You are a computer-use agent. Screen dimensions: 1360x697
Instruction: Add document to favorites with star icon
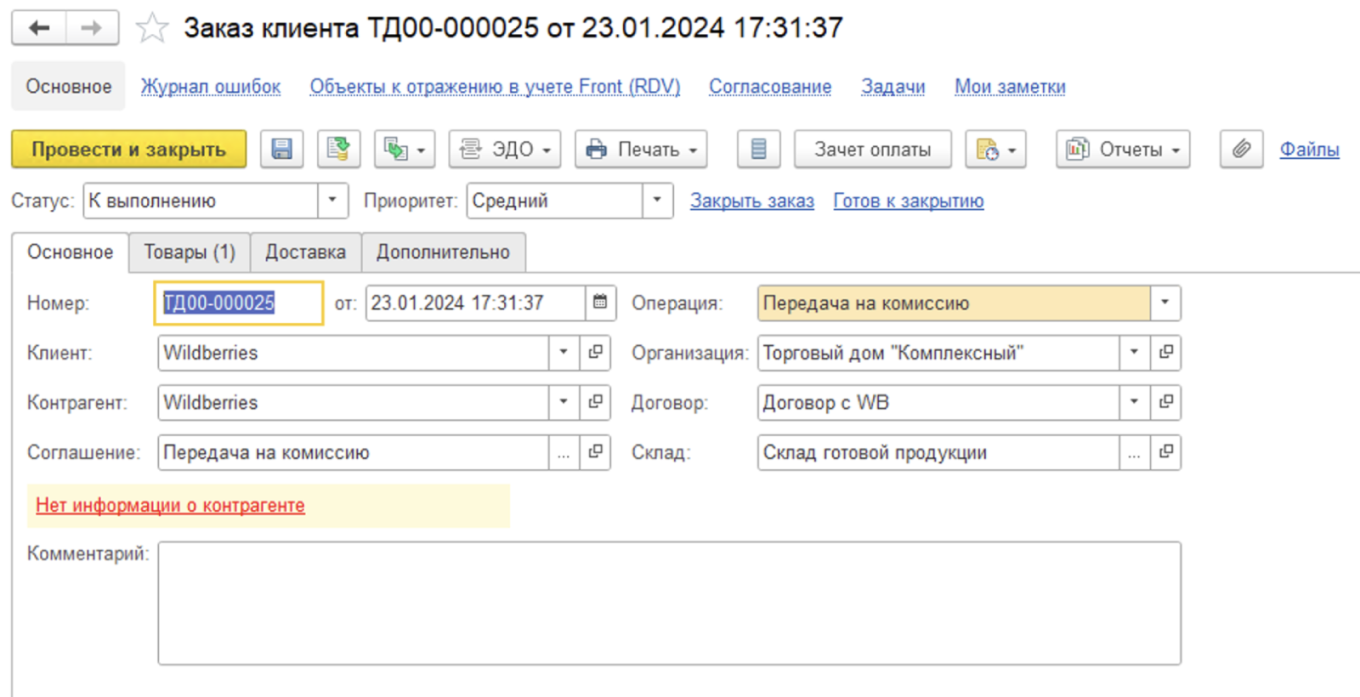(x=152, y=28)
